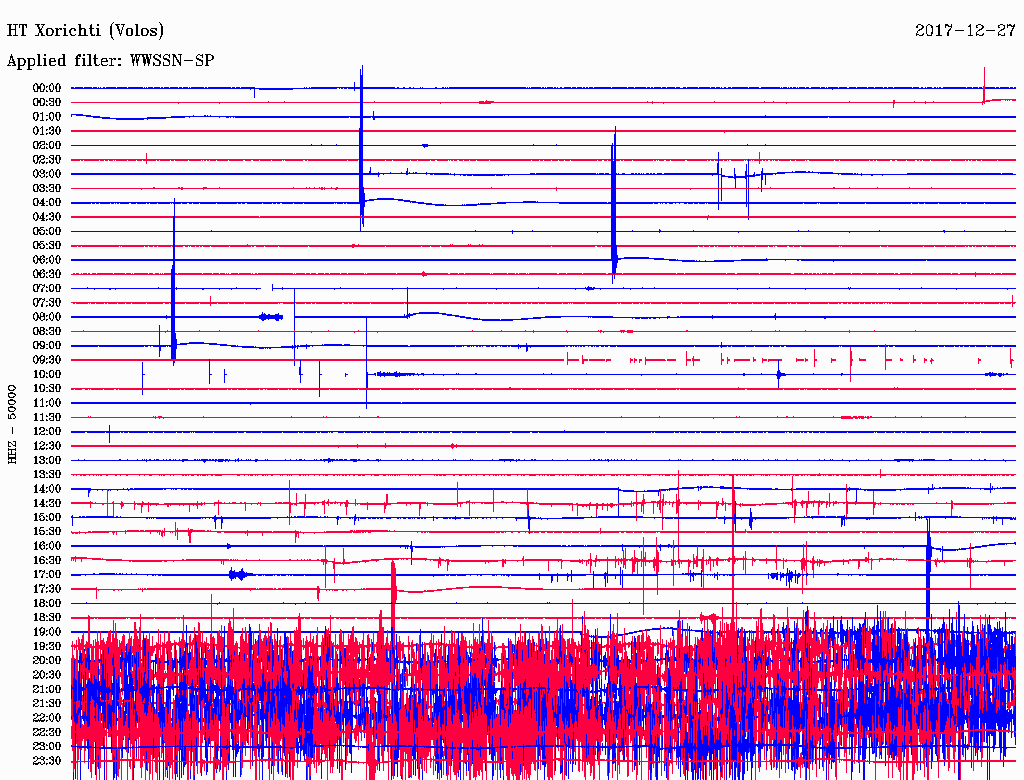Screen dimensions: 1024x780
Task: Select the 21:00 time label
Action: [x=47, y=690]
